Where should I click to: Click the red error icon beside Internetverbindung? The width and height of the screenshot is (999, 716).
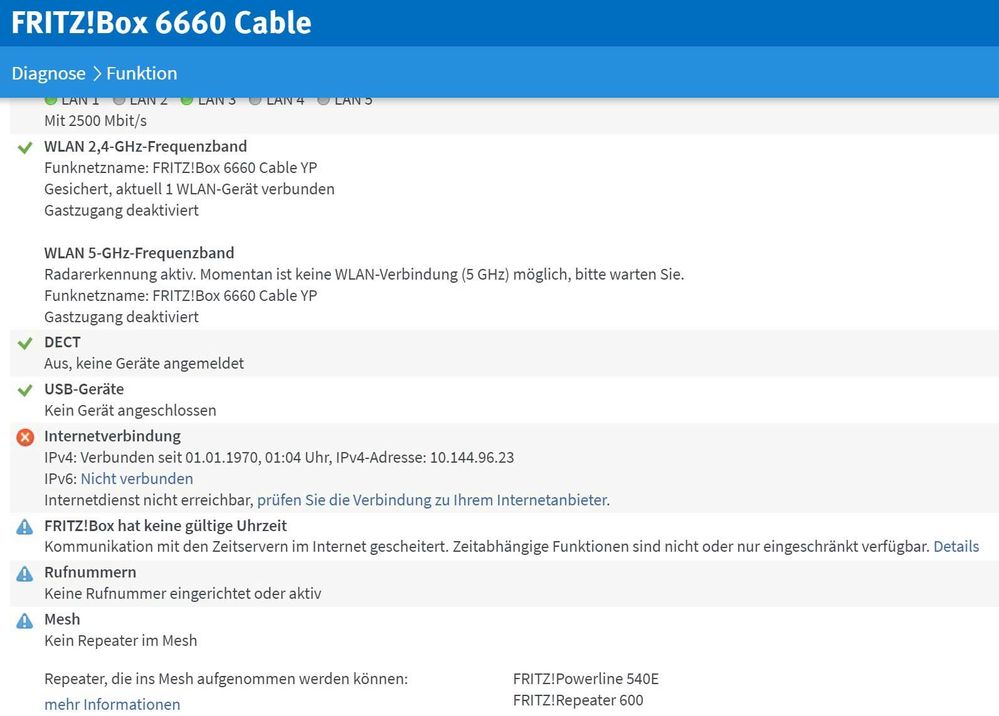tap(26, 437)
